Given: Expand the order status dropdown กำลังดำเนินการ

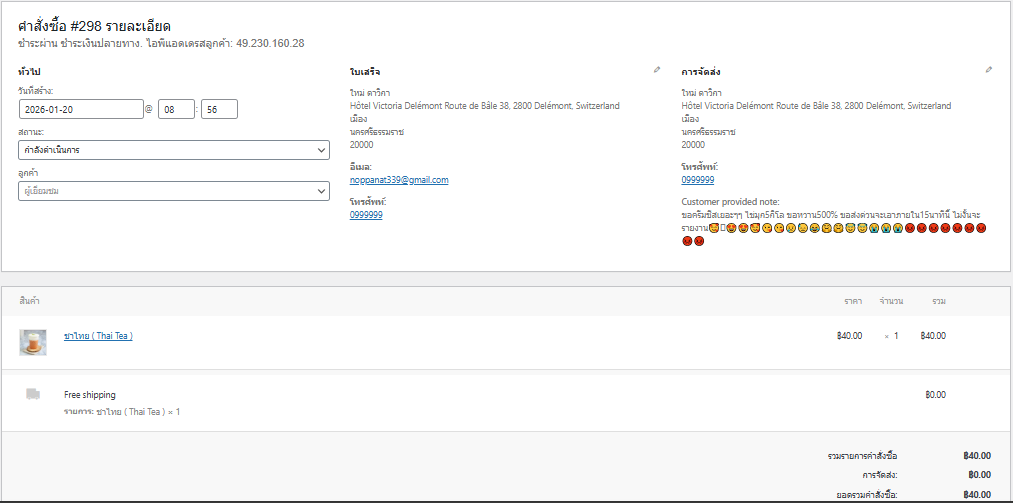Looking at the screenshot, I should point(173,150).
